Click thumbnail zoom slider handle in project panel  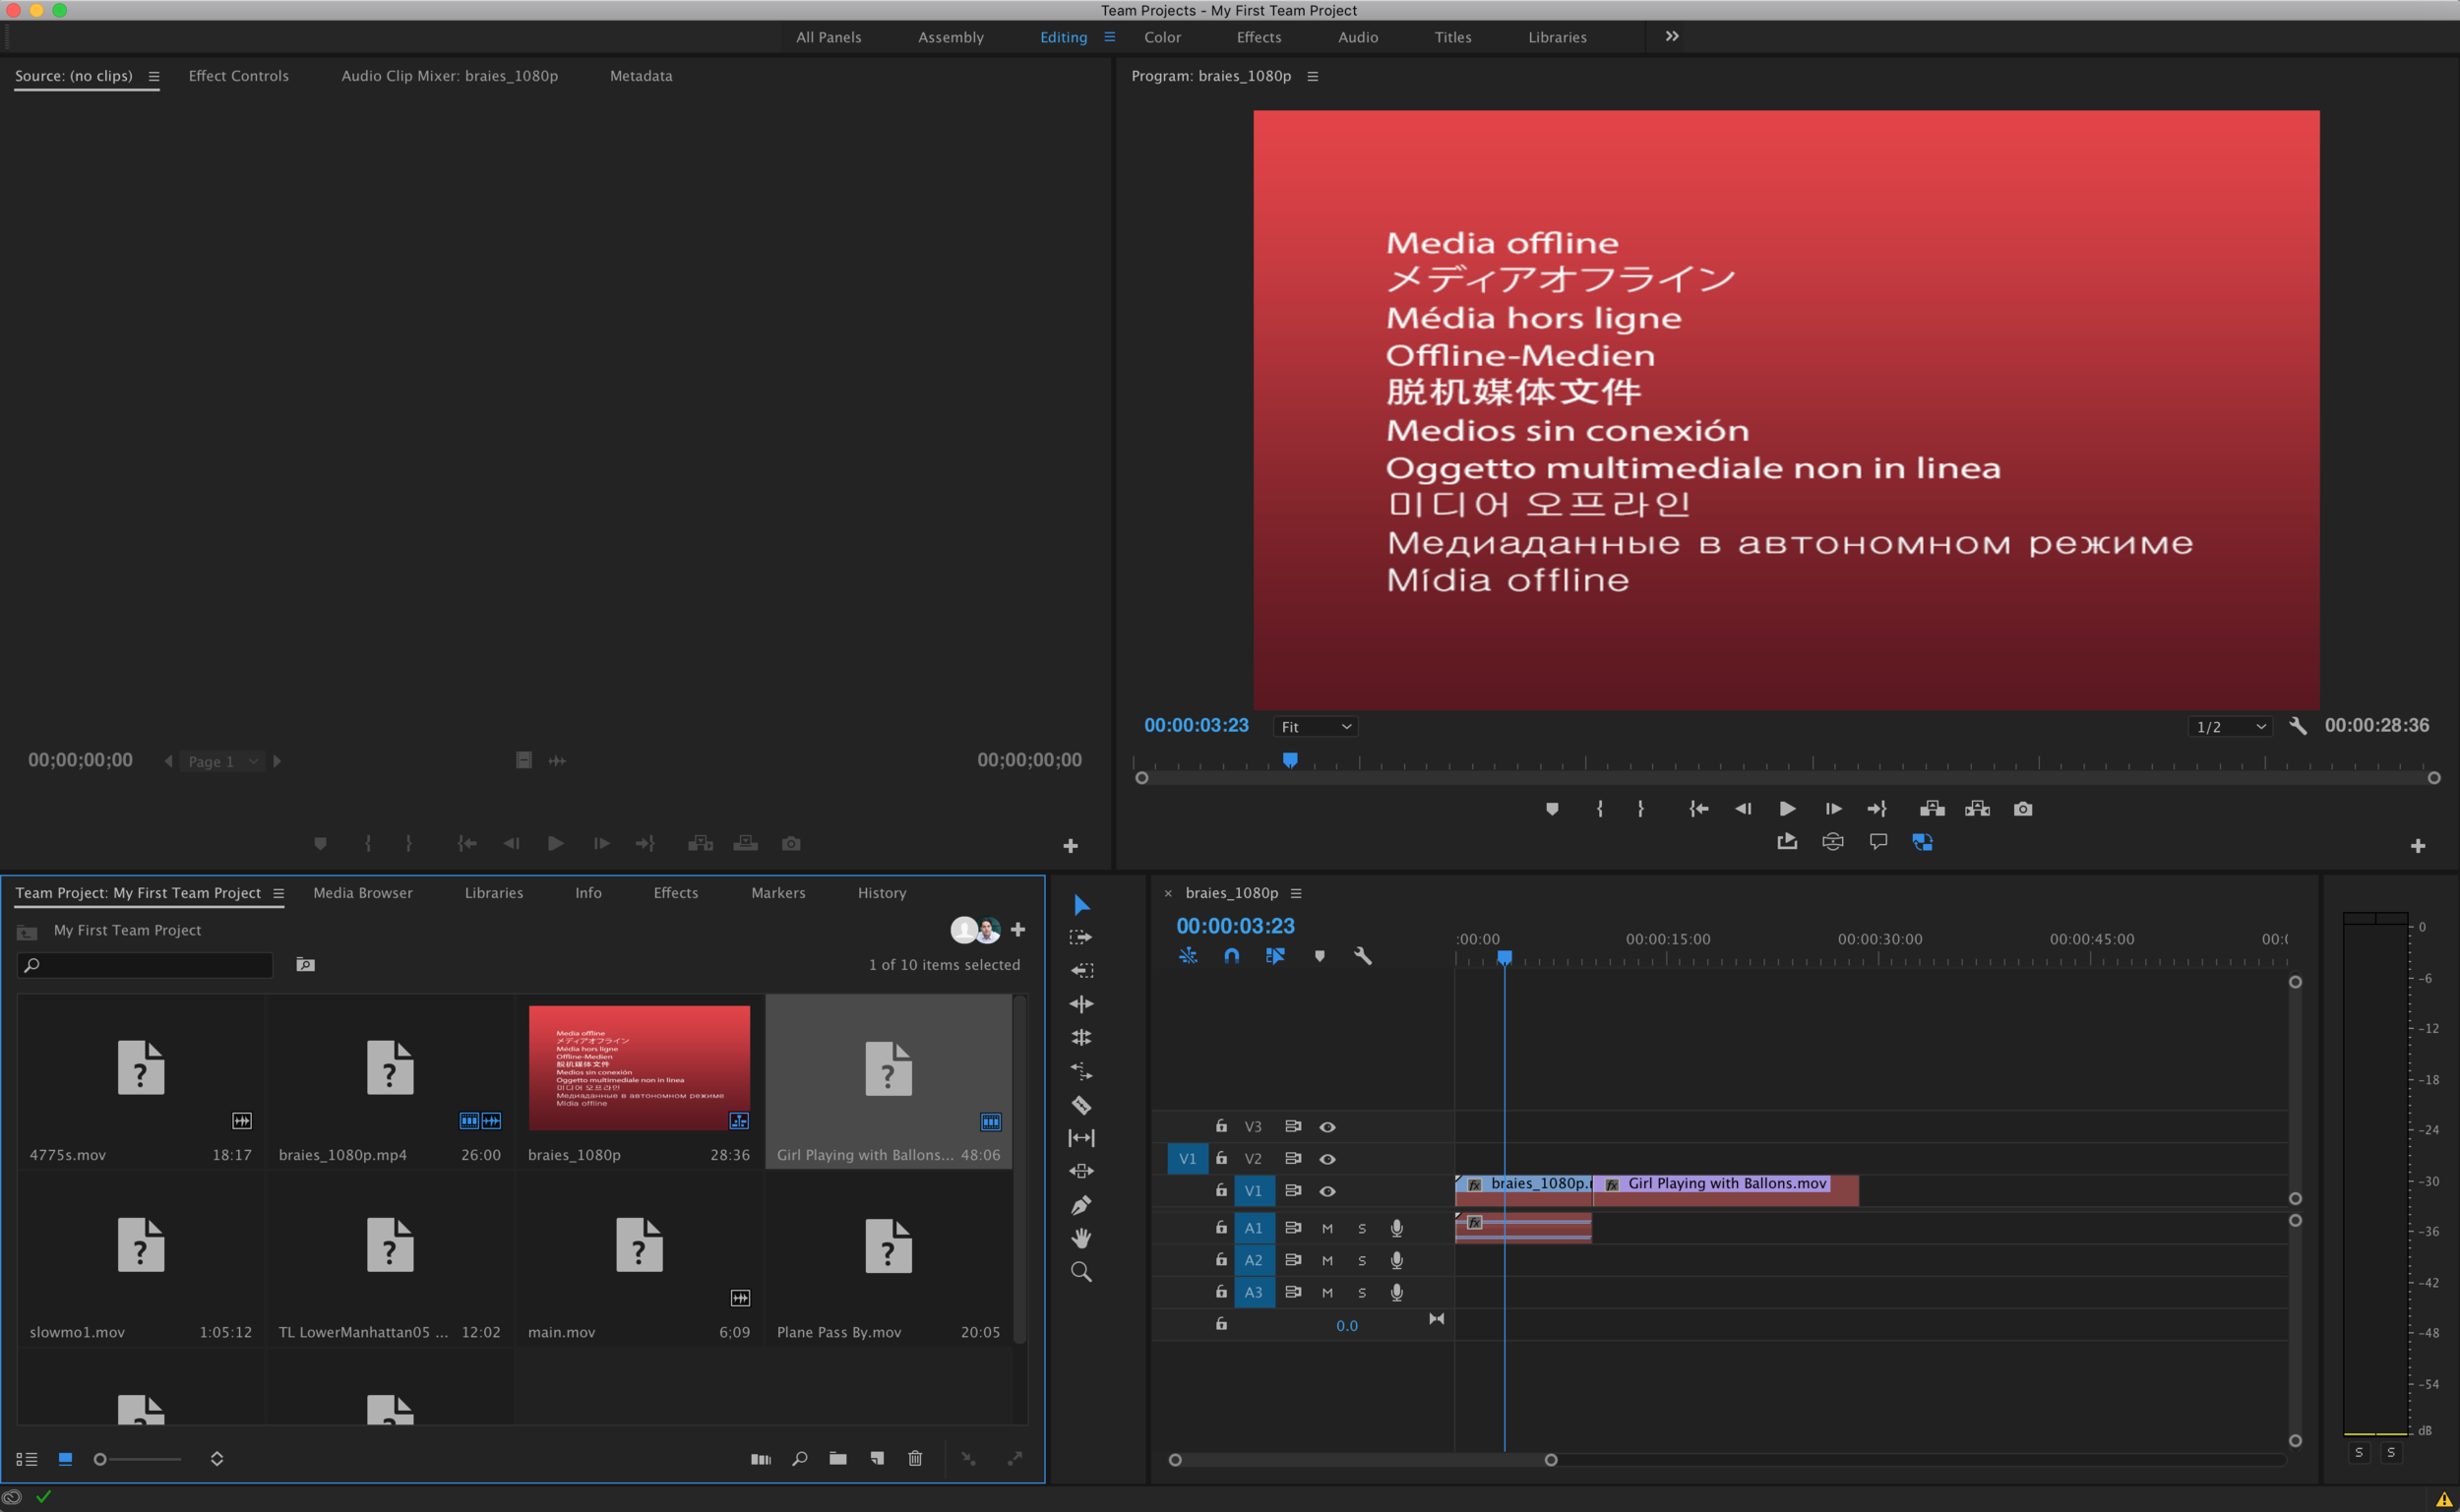point(100,1460)
